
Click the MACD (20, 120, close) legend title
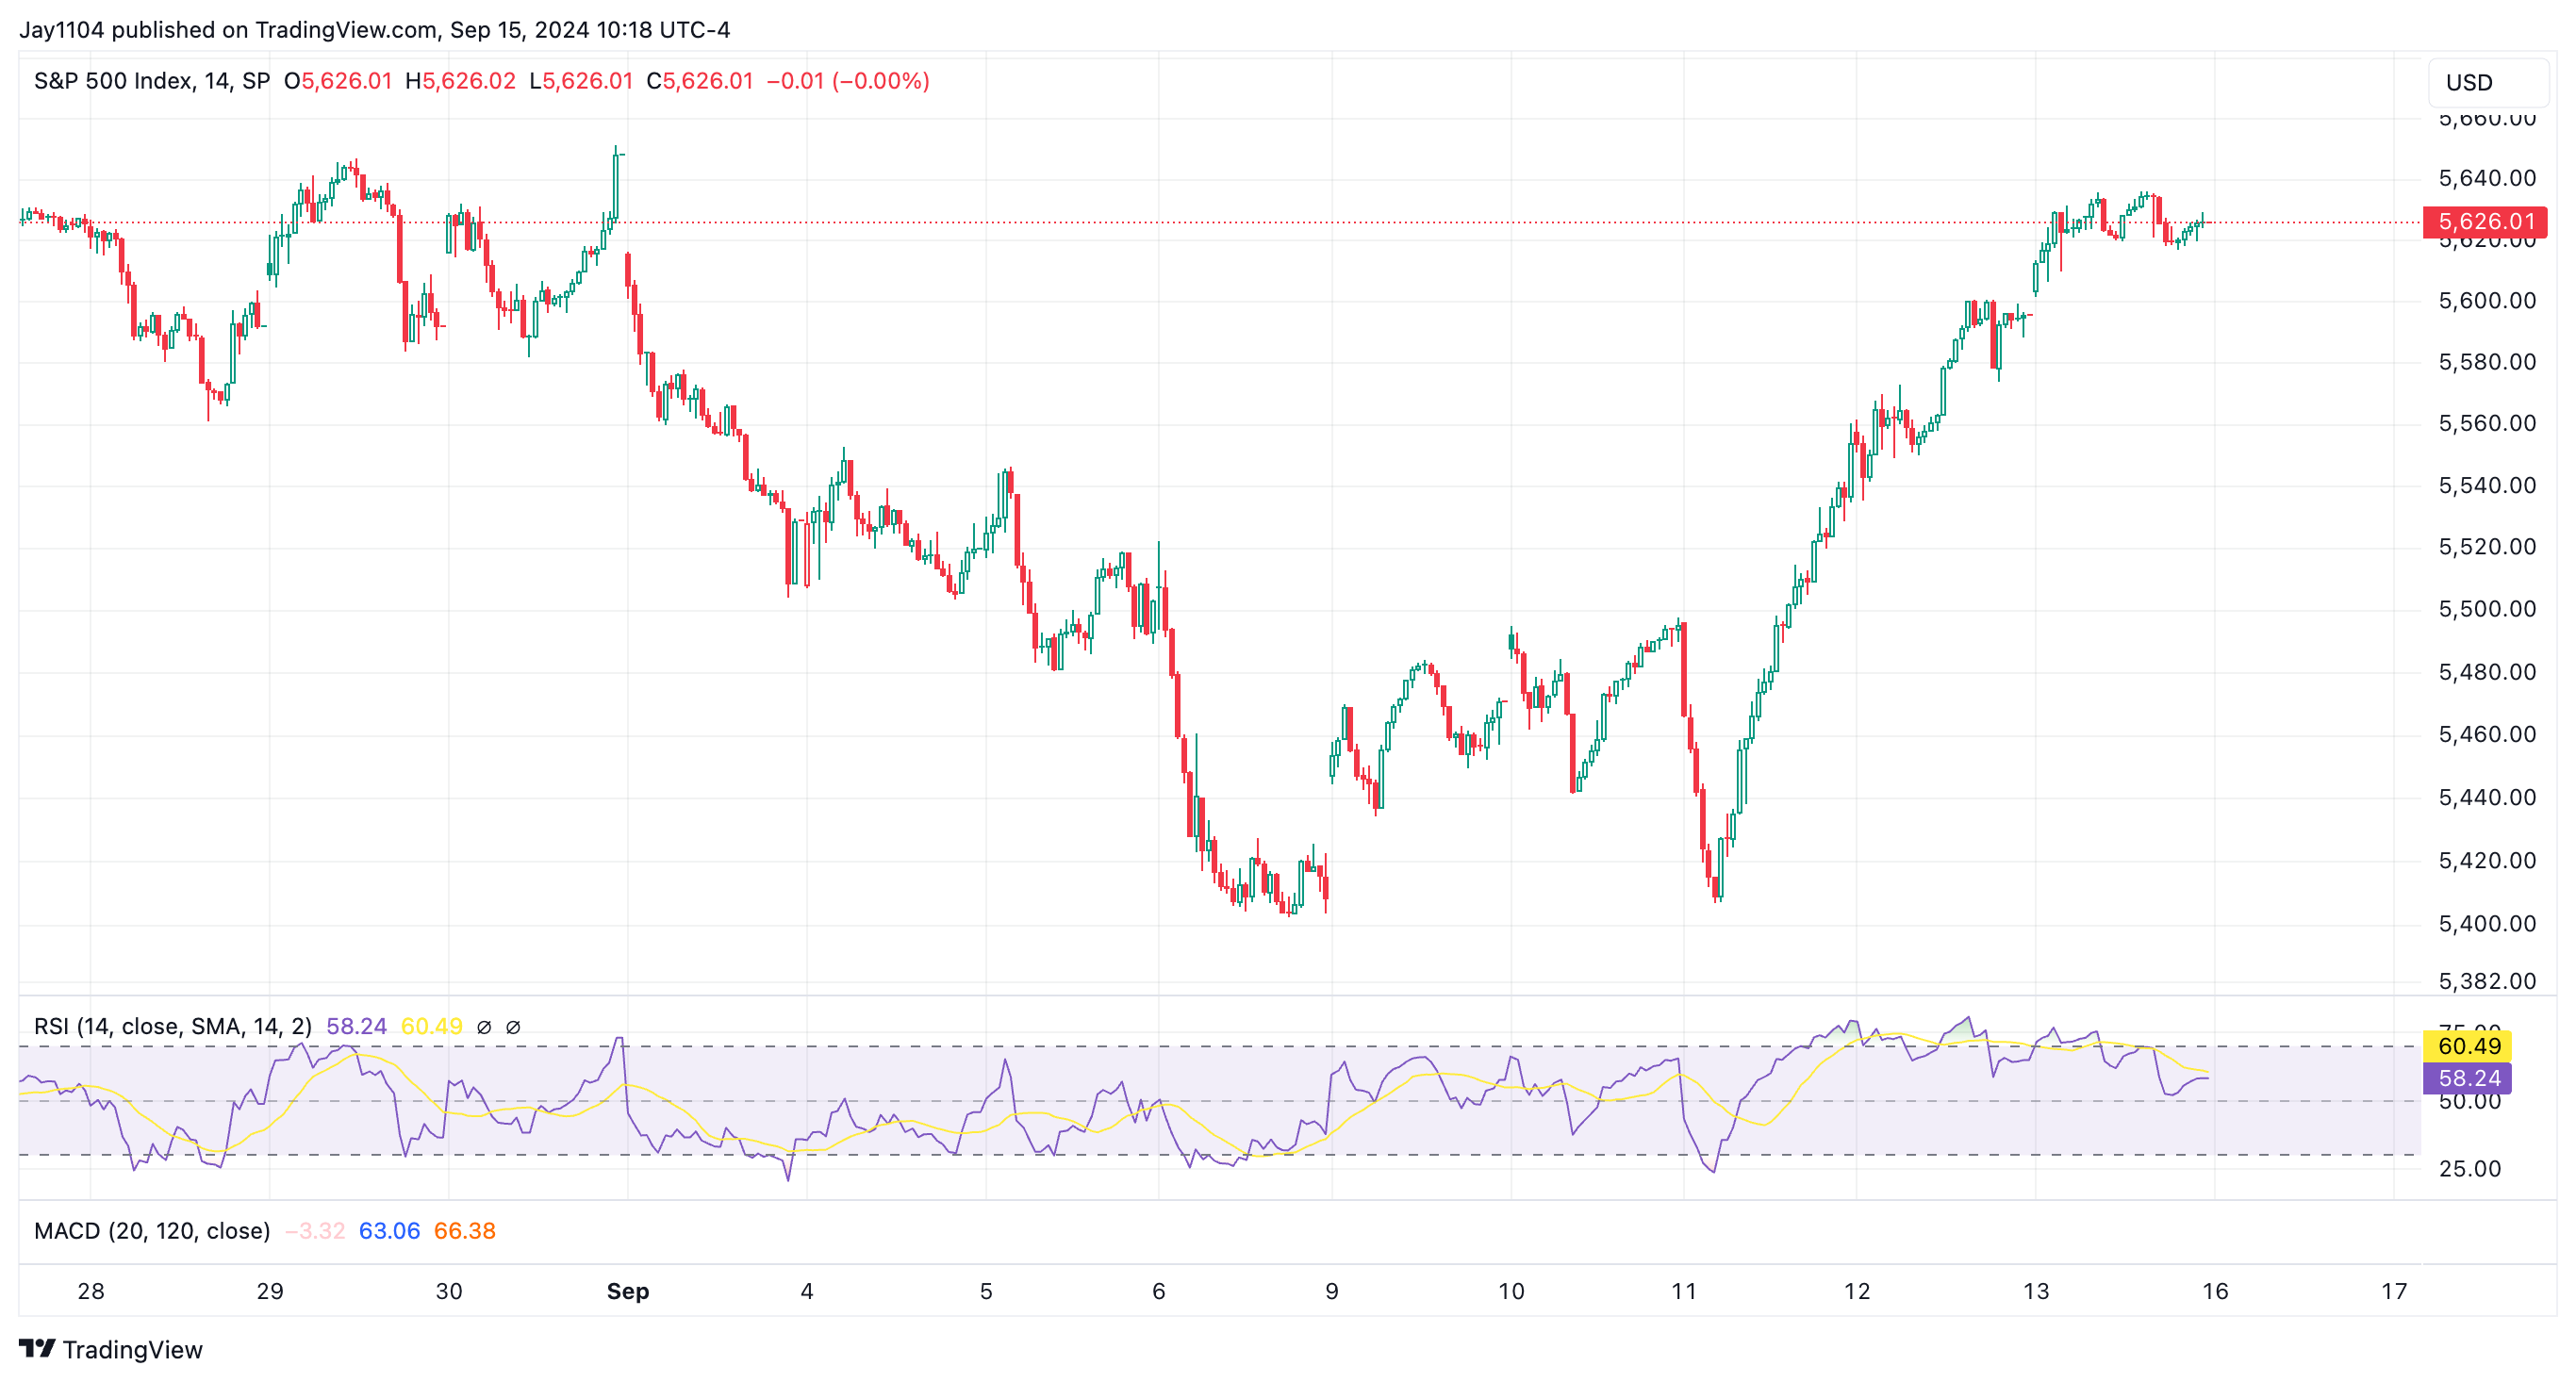(x=152, y=1231)
